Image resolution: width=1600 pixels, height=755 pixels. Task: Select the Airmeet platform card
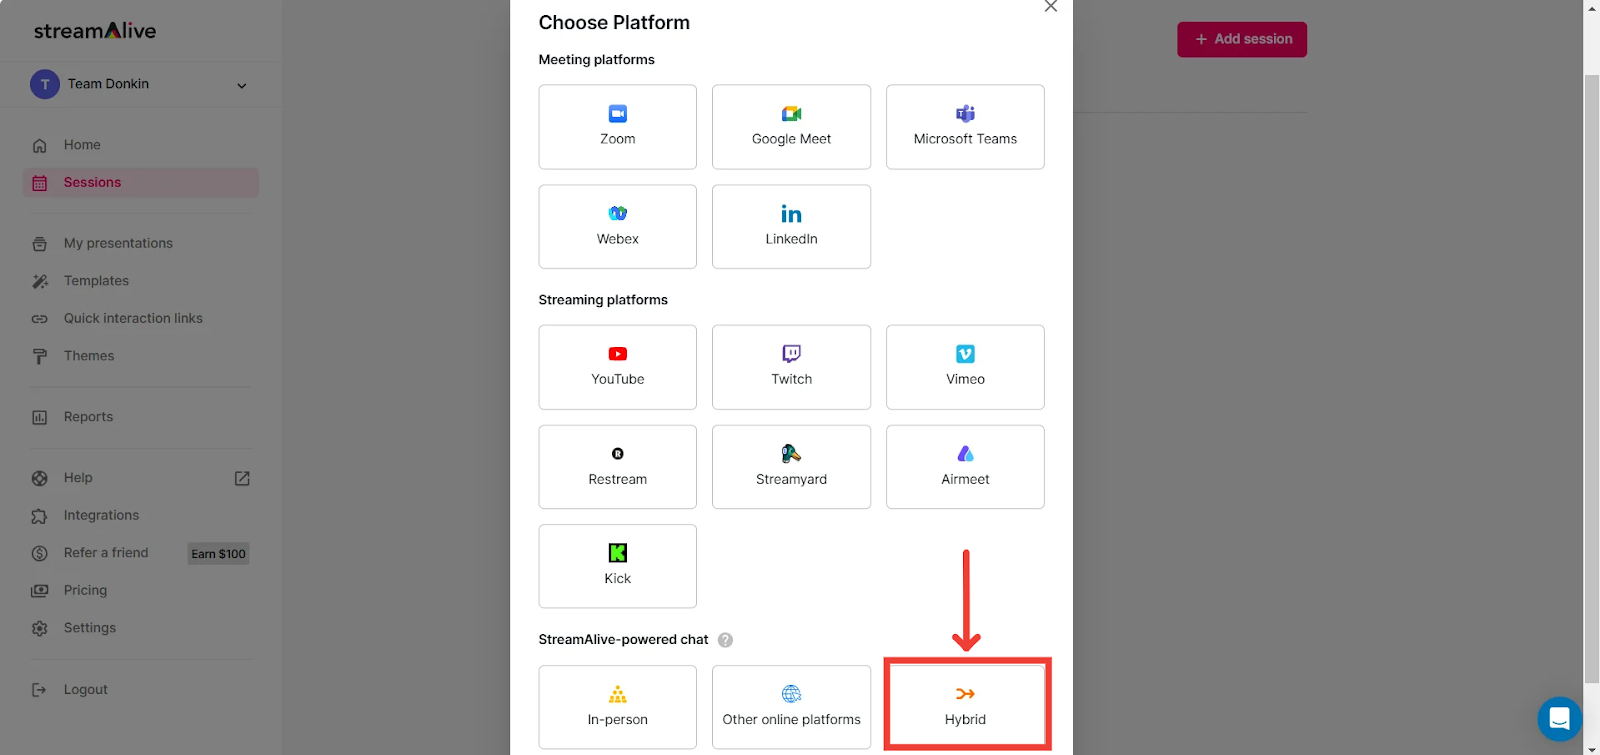(965, 467)
